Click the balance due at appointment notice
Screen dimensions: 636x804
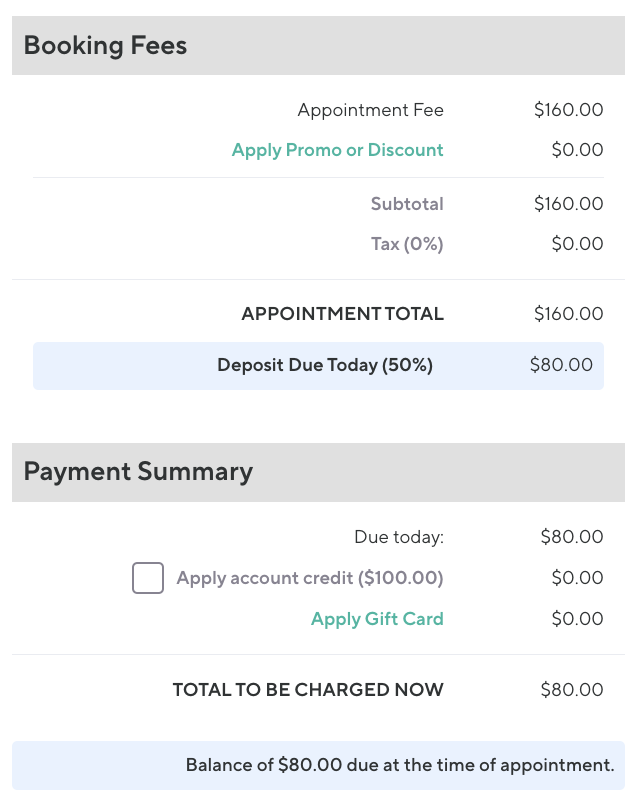tap(399, 765)
